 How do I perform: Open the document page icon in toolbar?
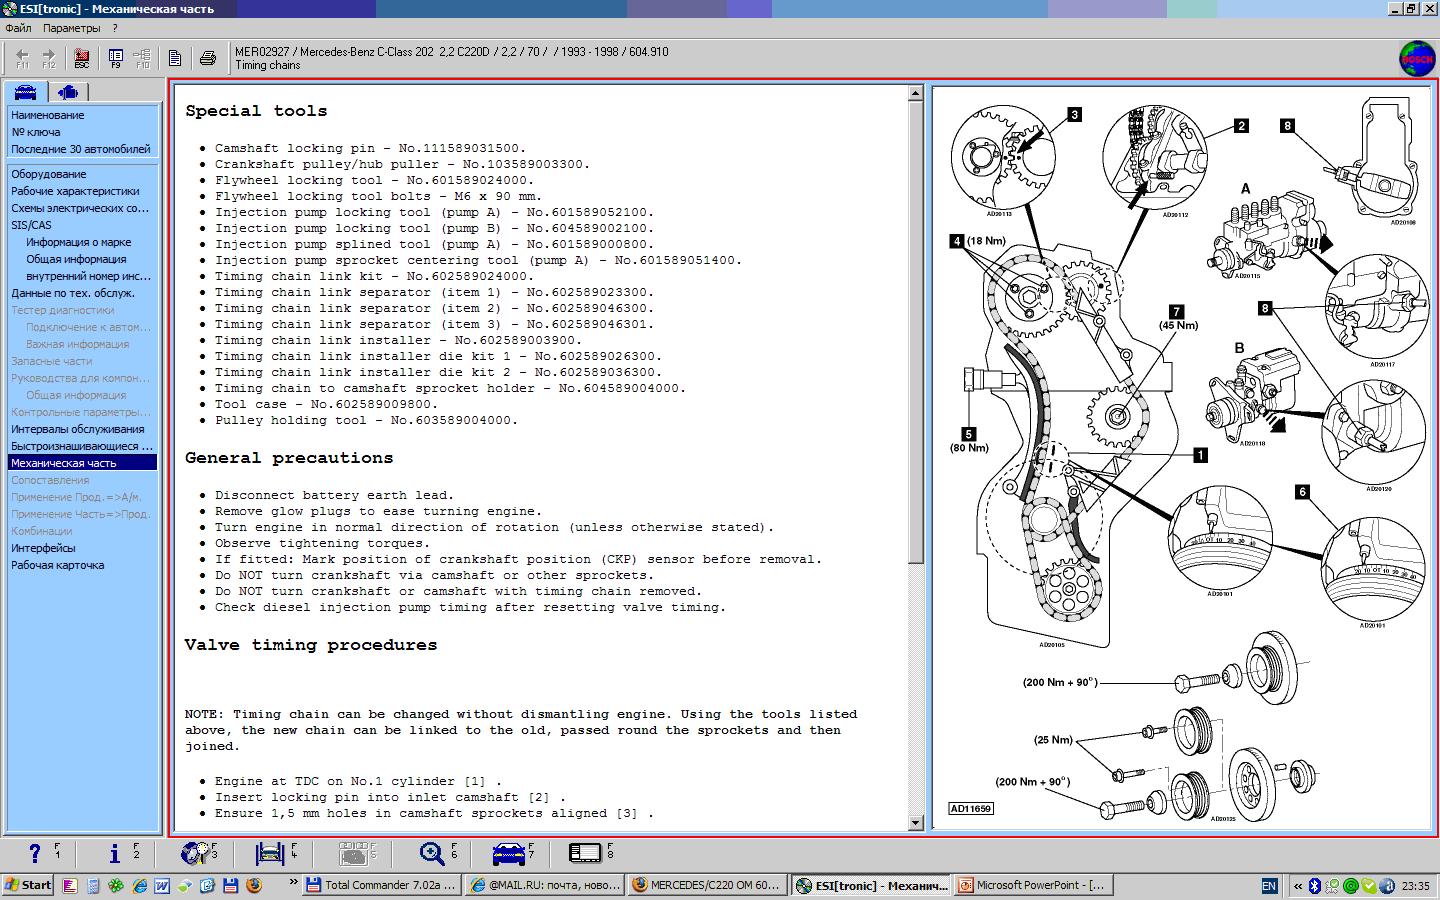175,58
